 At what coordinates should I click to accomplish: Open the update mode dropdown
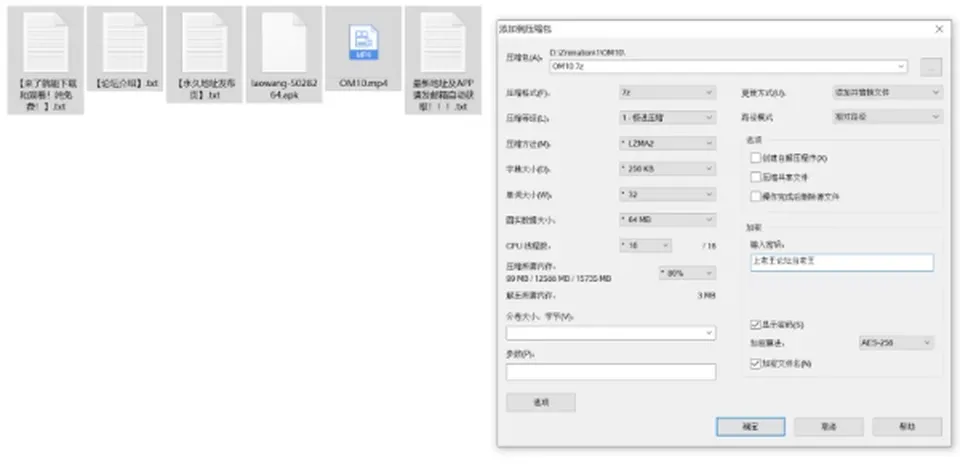click(x=888, y=92)
